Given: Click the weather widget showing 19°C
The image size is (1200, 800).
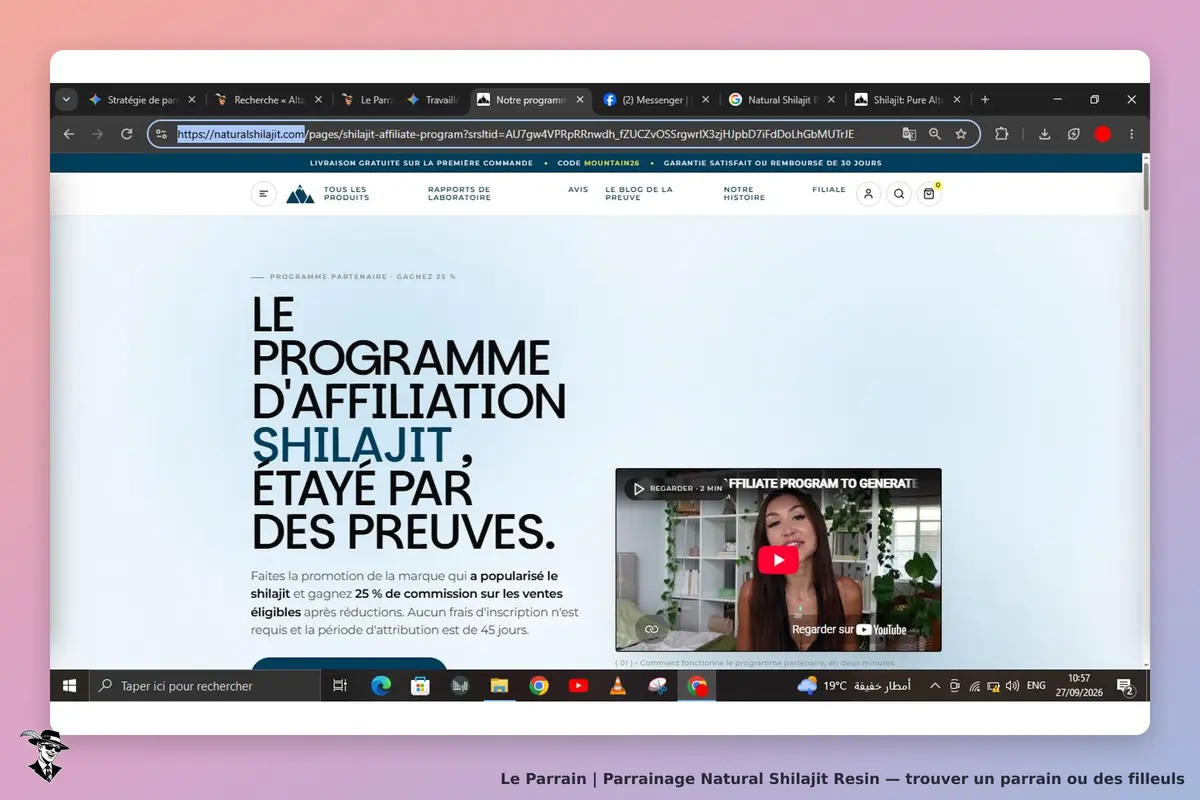Looking at the screenshot, I should (855, 686).
